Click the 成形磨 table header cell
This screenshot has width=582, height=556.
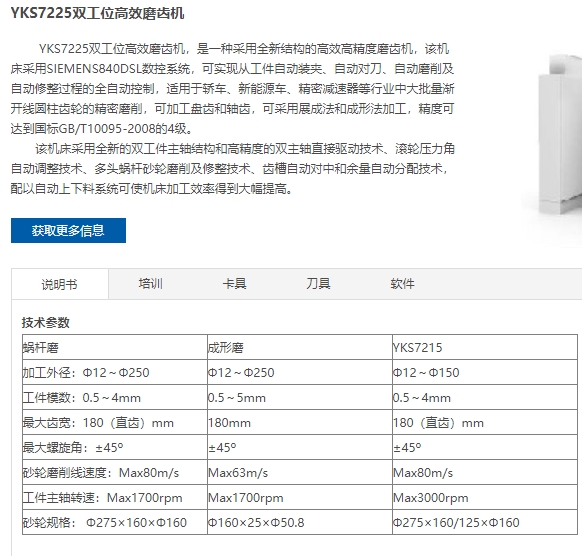(x=300, y=347)
